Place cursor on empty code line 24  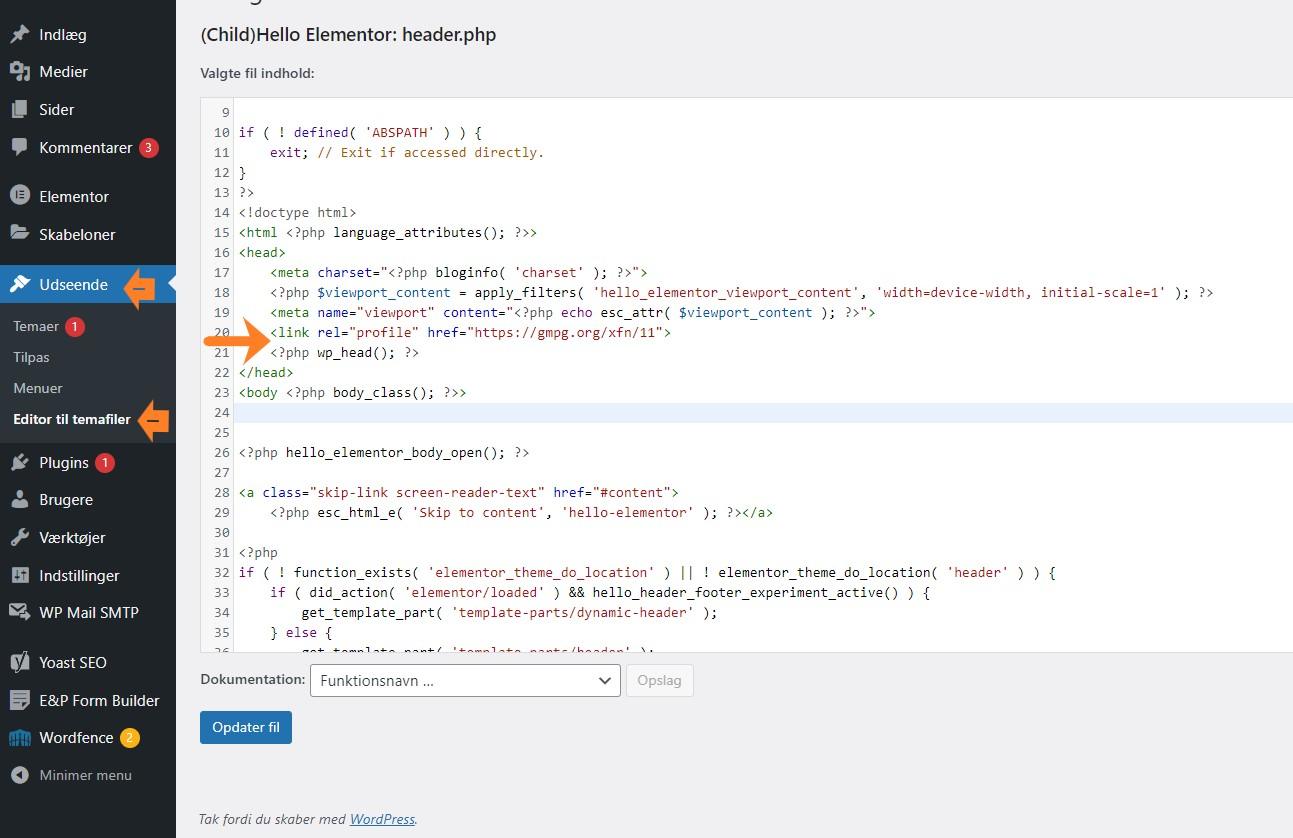(x=765, y=412)
